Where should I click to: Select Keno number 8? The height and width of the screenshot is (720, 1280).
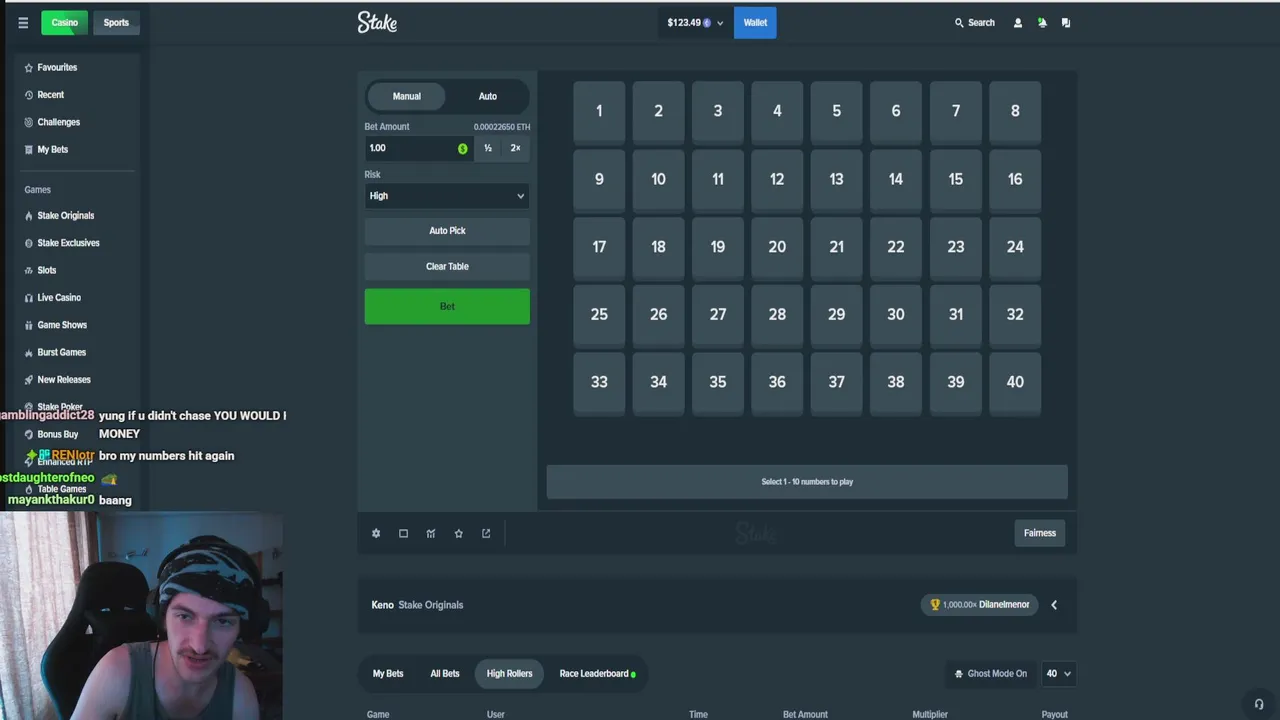click(1015, 111)
